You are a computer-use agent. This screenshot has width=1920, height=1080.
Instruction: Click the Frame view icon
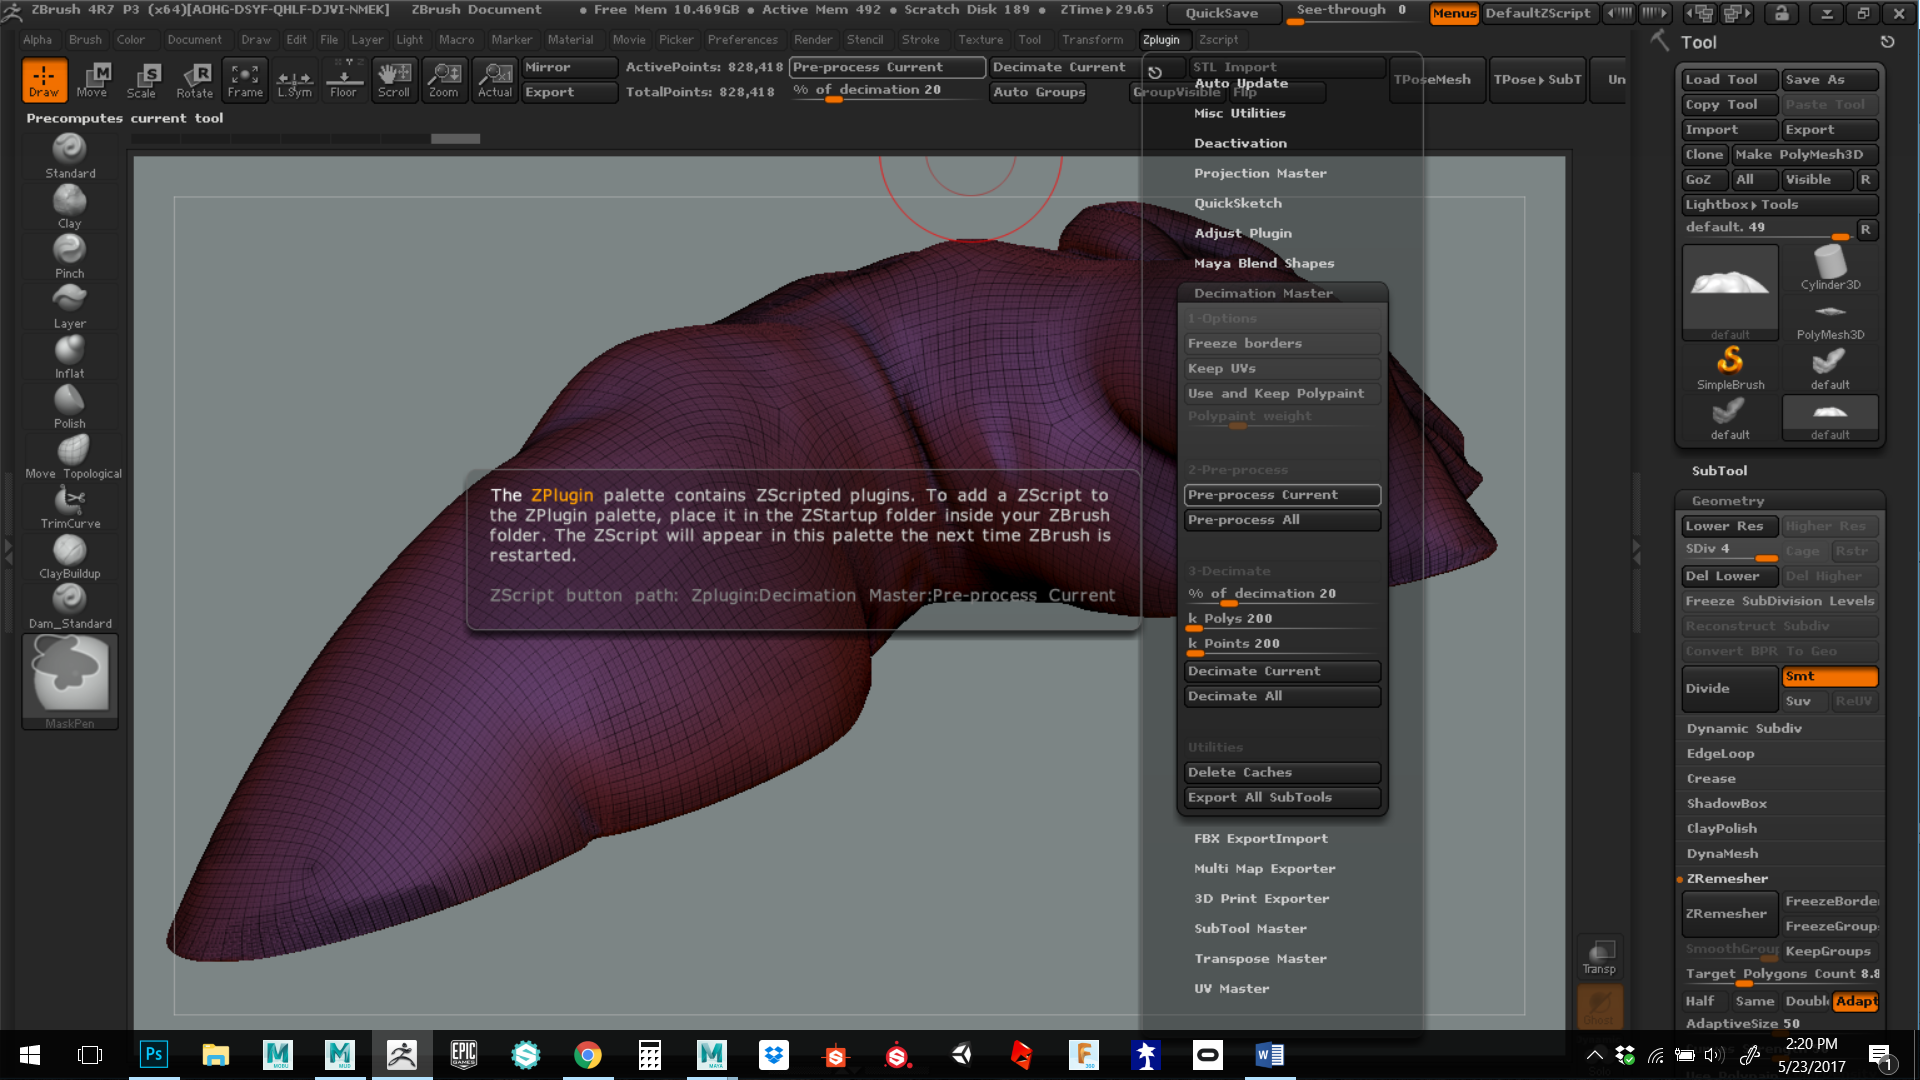[x=245, y=80]
